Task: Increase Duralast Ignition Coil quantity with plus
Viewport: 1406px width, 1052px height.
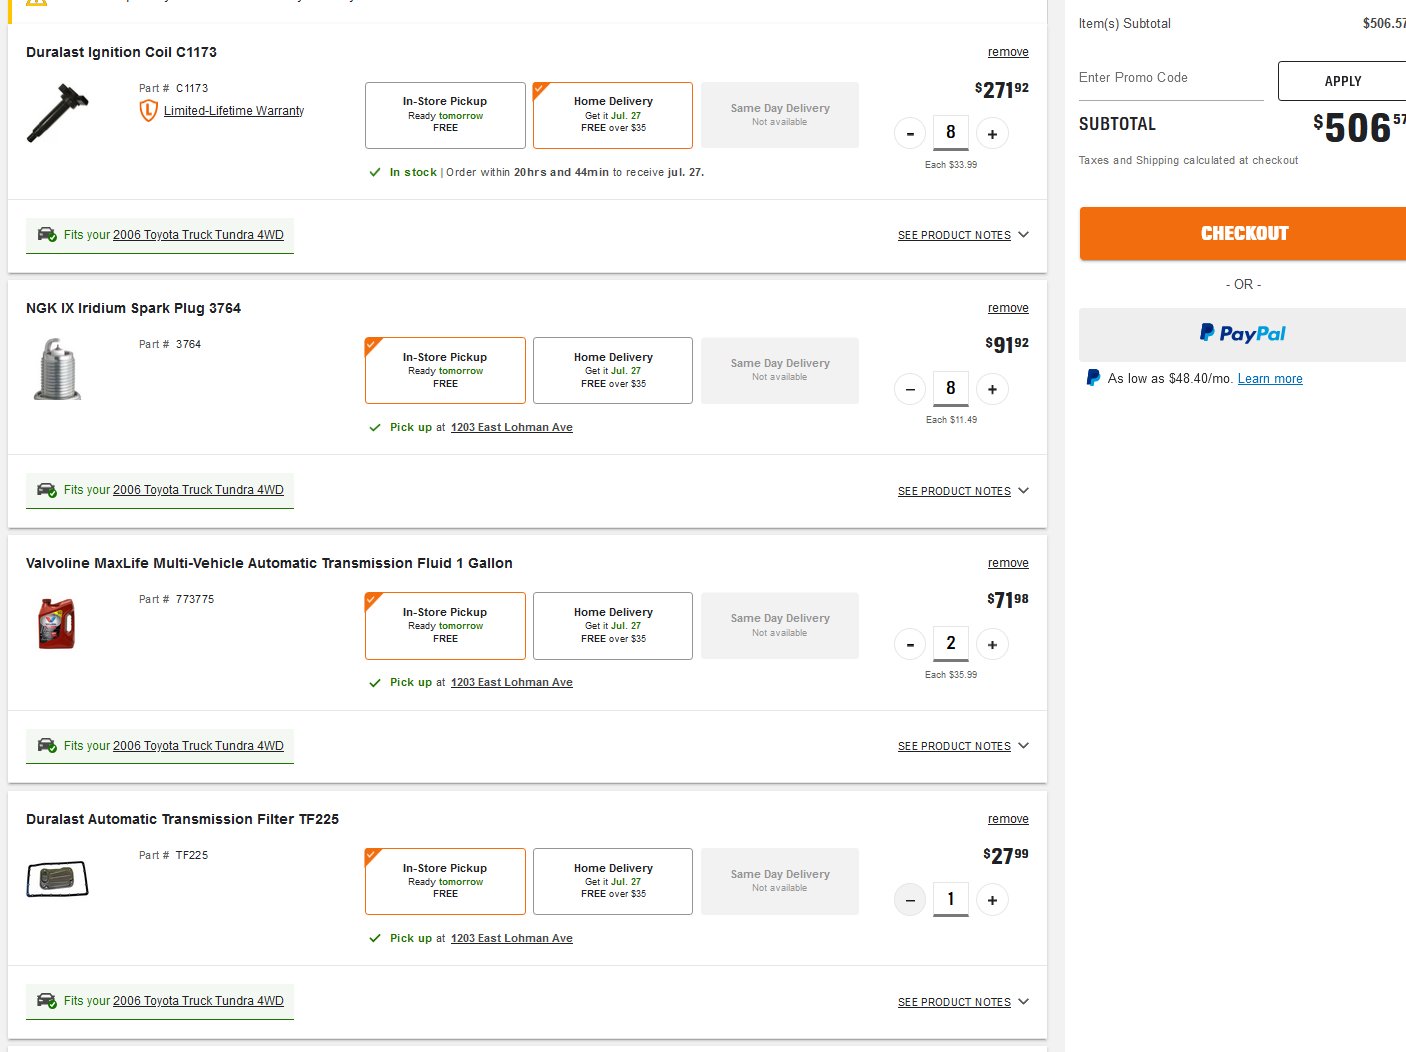Action: point(992,134)
